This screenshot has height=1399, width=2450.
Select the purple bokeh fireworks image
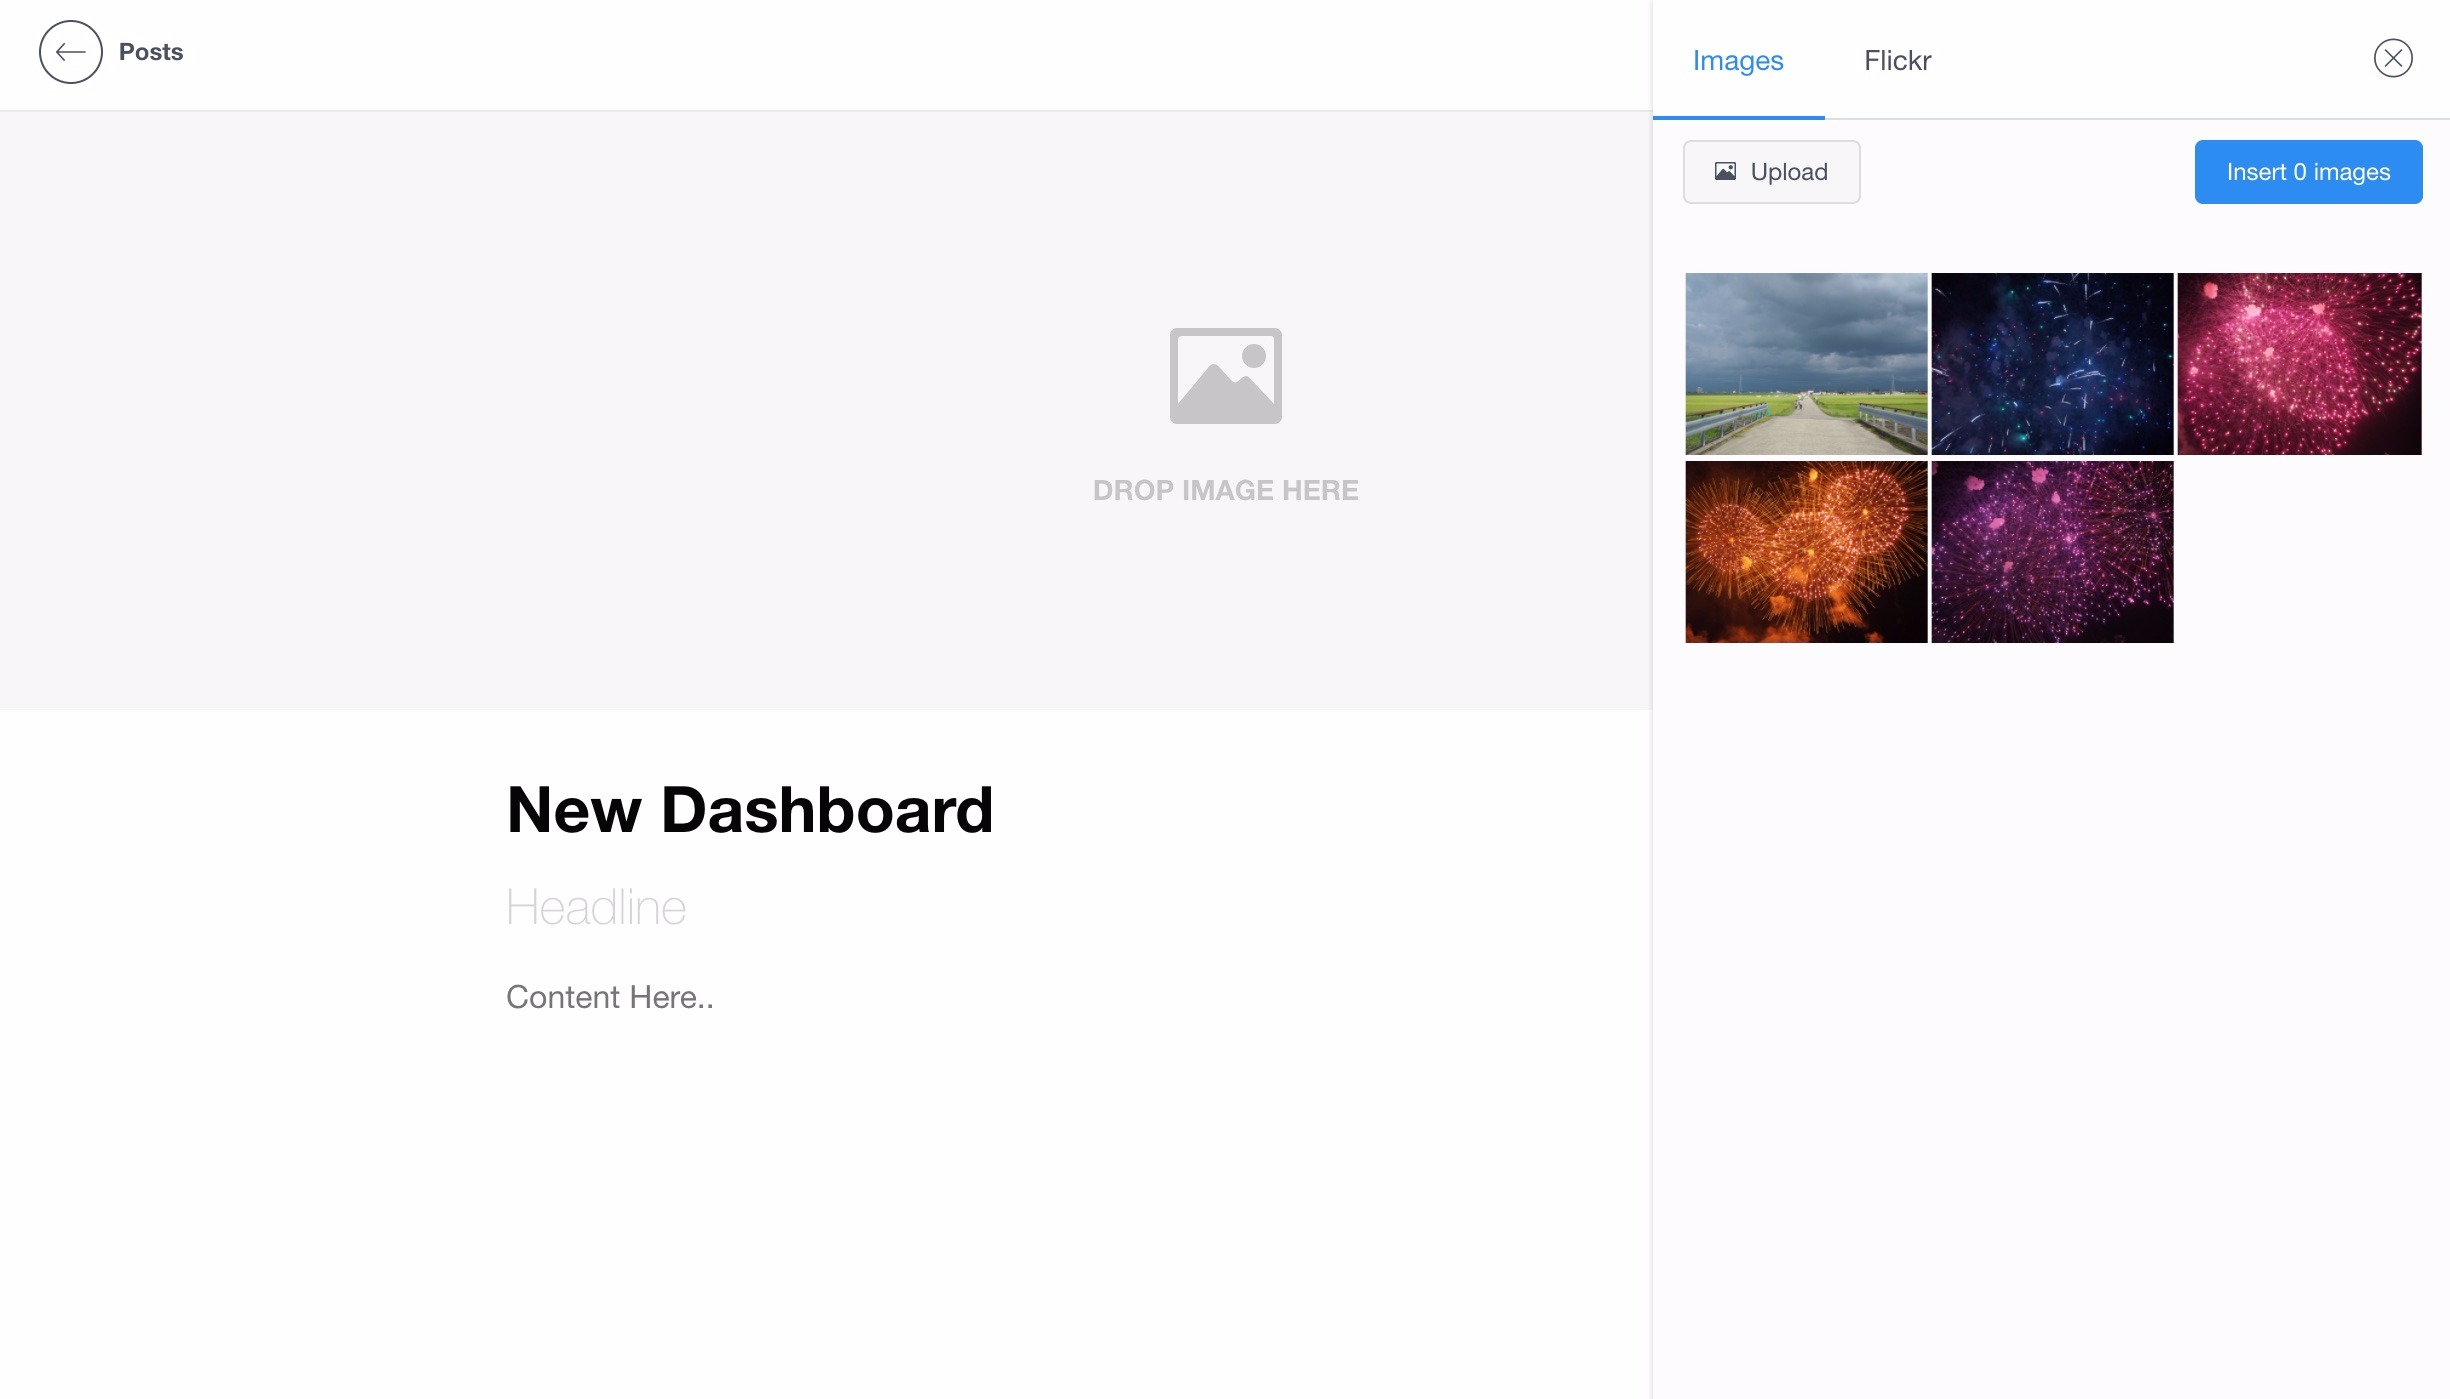(x=2051, y=552)
